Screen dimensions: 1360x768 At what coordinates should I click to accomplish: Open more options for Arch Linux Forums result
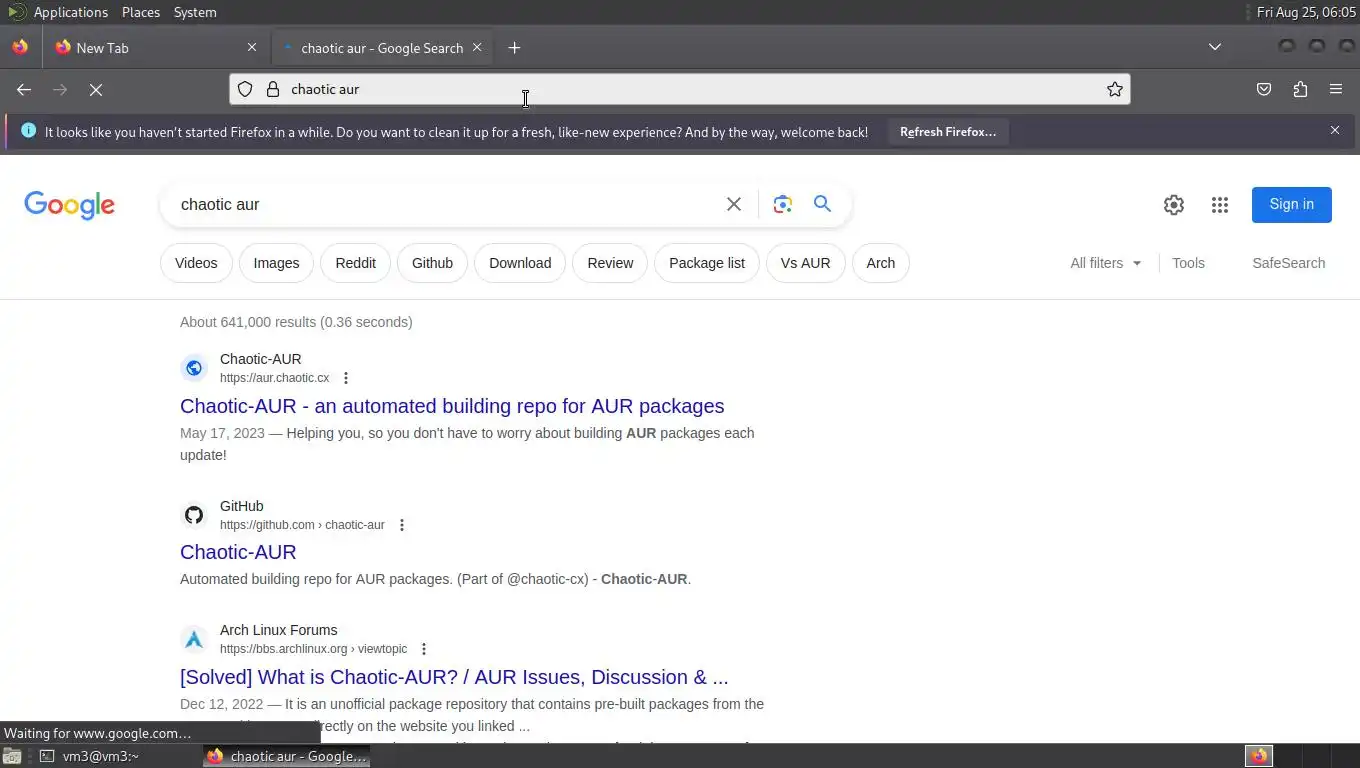pyautogui.click(x=424, y=649)
